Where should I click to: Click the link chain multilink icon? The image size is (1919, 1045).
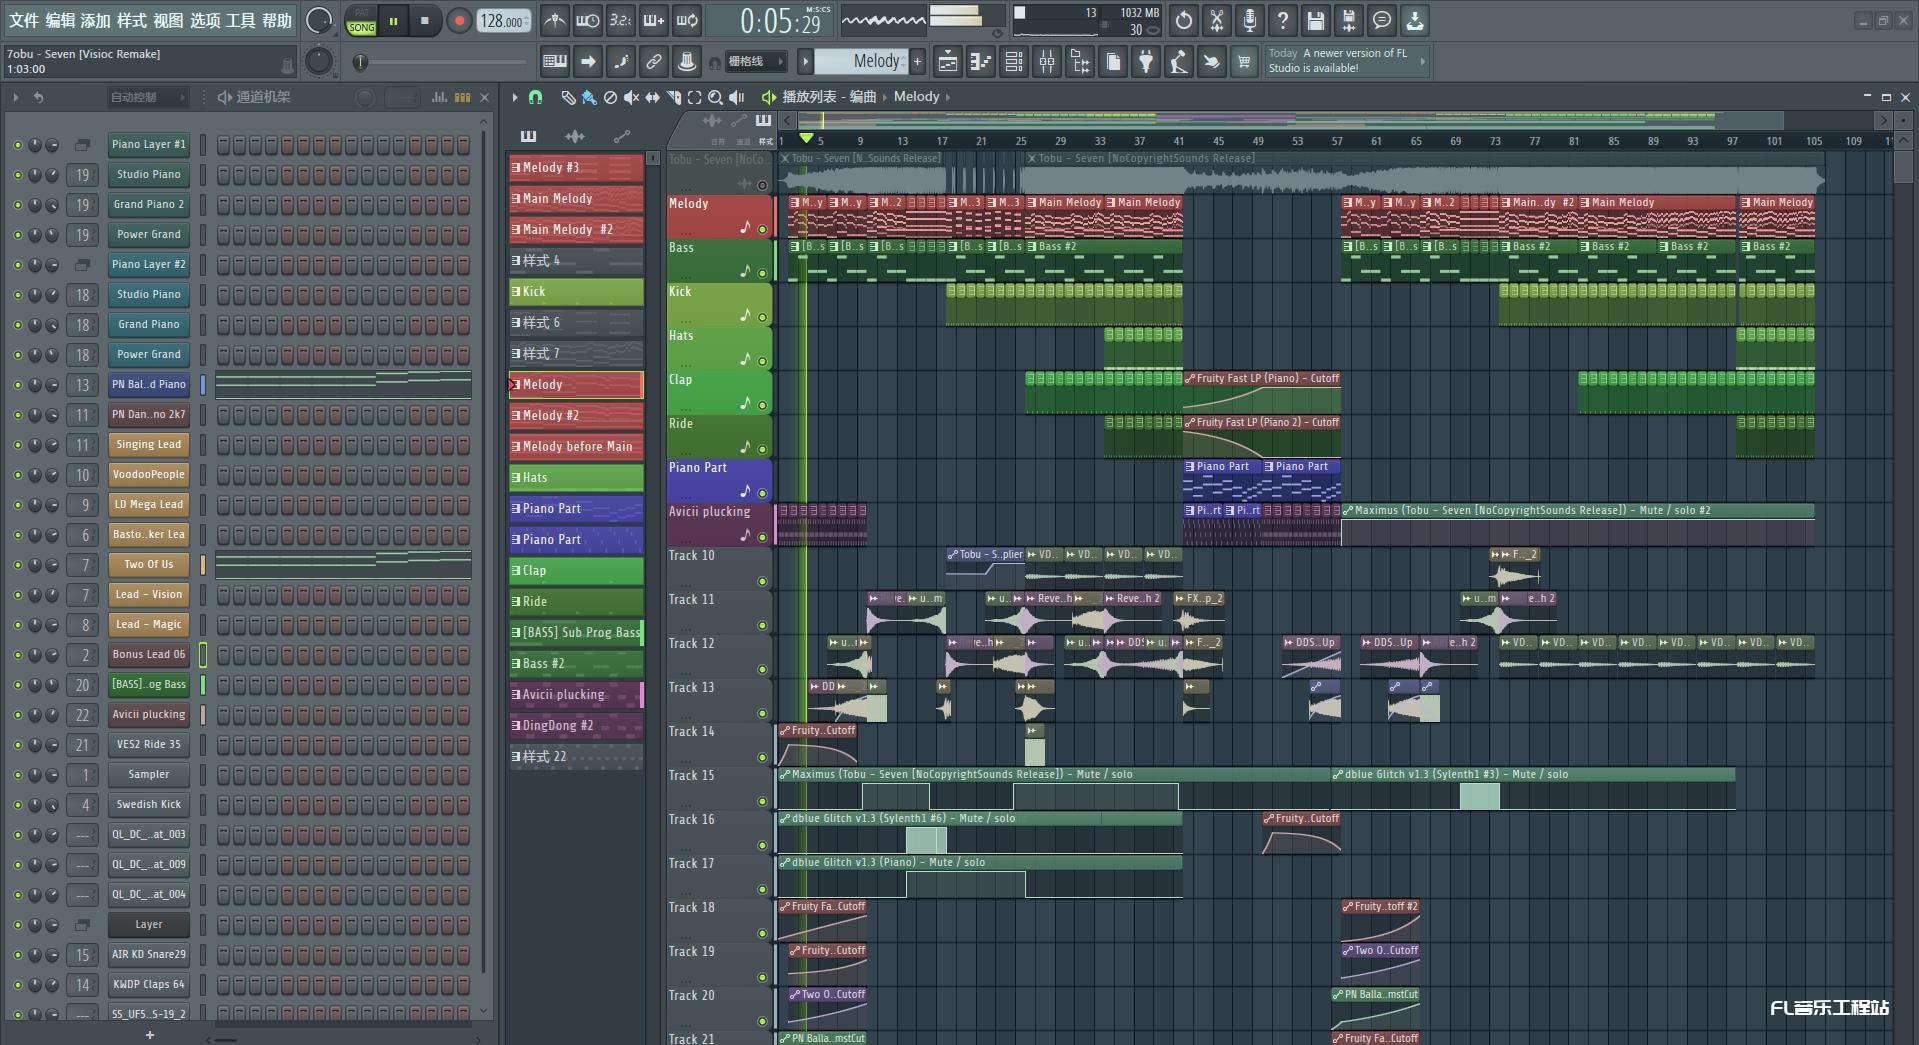[654, 62]
